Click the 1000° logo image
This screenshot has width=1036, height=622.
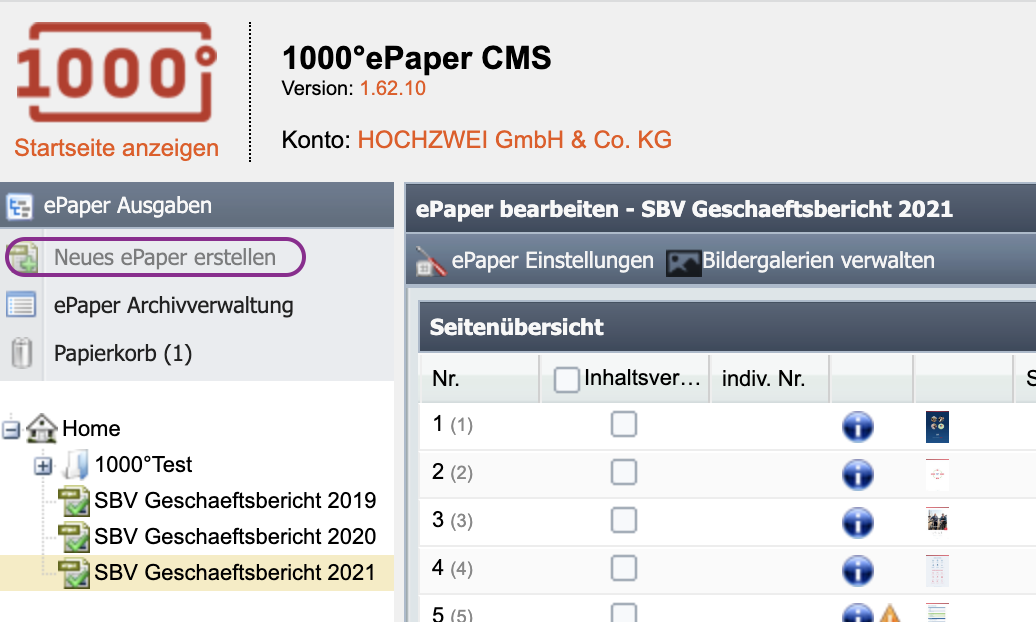(x=116, y=72)
